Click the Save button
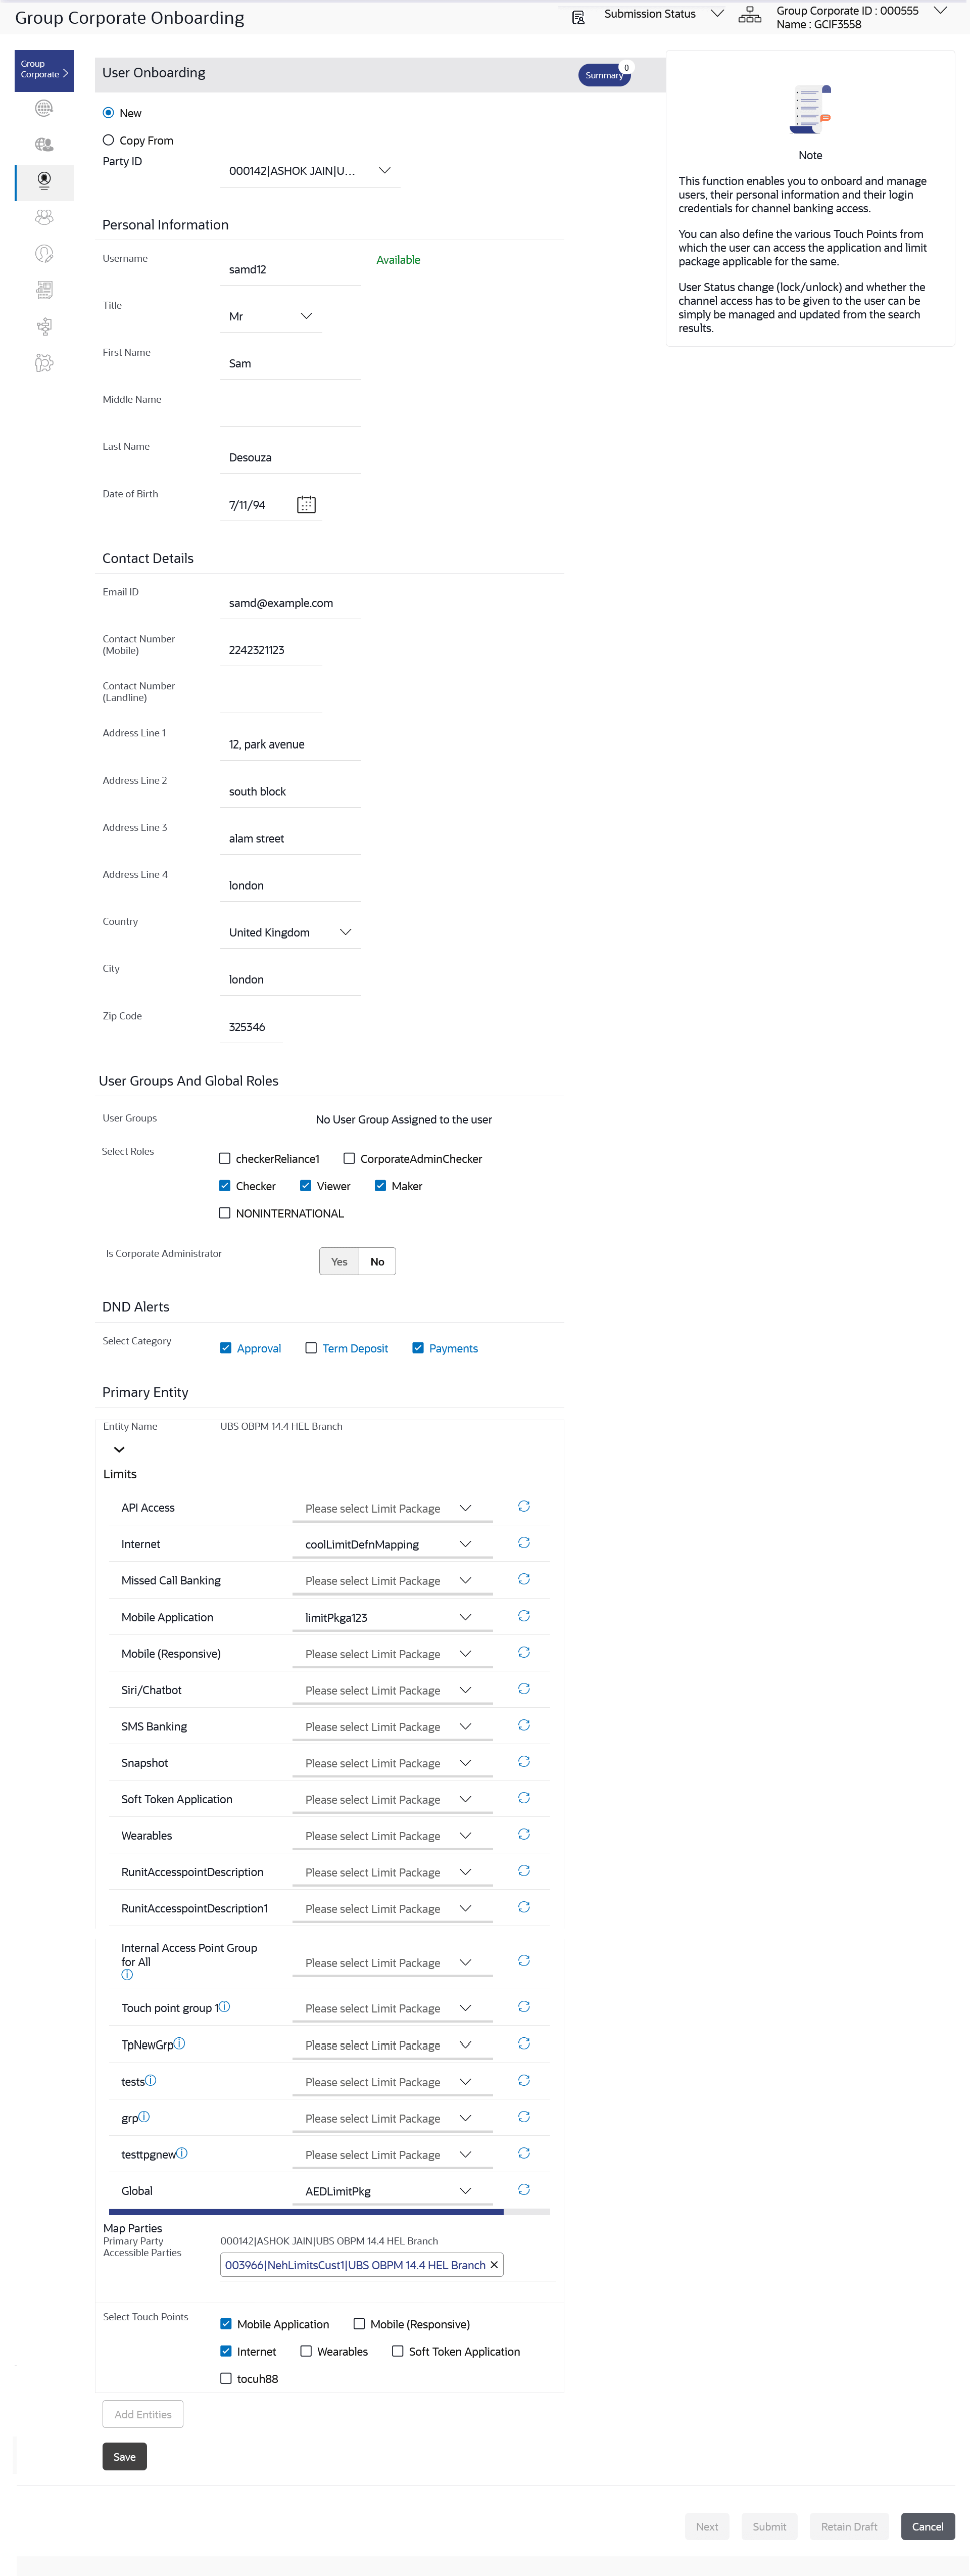 pyautogui.click(x=124, y=2457)
